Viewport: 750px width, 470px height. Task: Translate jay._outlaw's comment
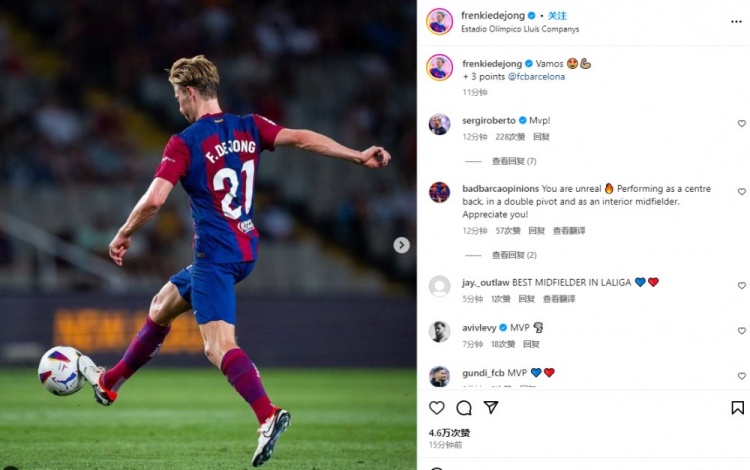click(x=559, y=299)
